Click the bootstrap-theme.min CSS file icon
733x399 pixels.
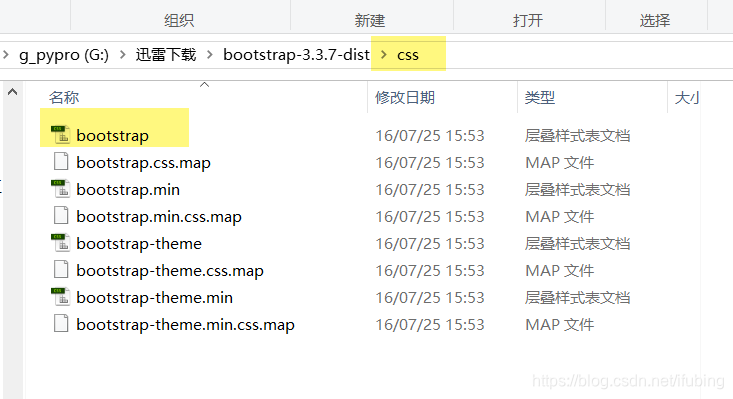click(60, 297)
